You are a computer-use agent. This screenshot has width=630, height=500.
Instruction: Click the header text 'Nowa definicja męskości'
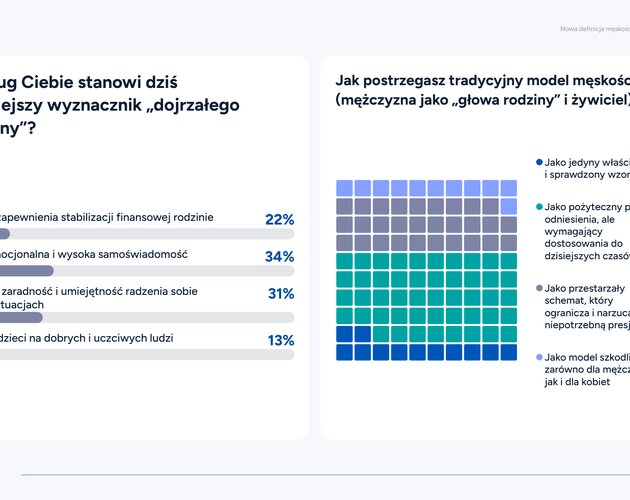595,29
